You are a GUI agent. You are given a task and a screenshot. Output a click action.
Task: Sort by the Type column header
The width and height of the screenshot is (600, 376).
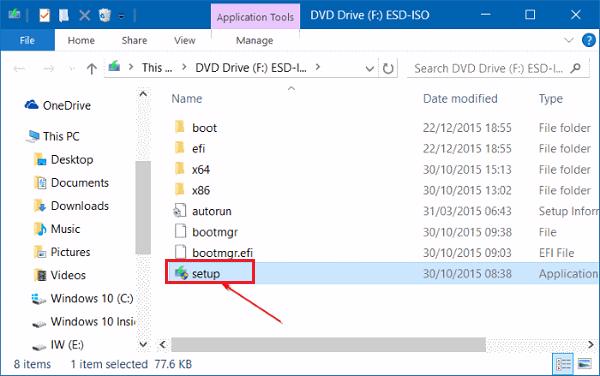pos(551,99)
